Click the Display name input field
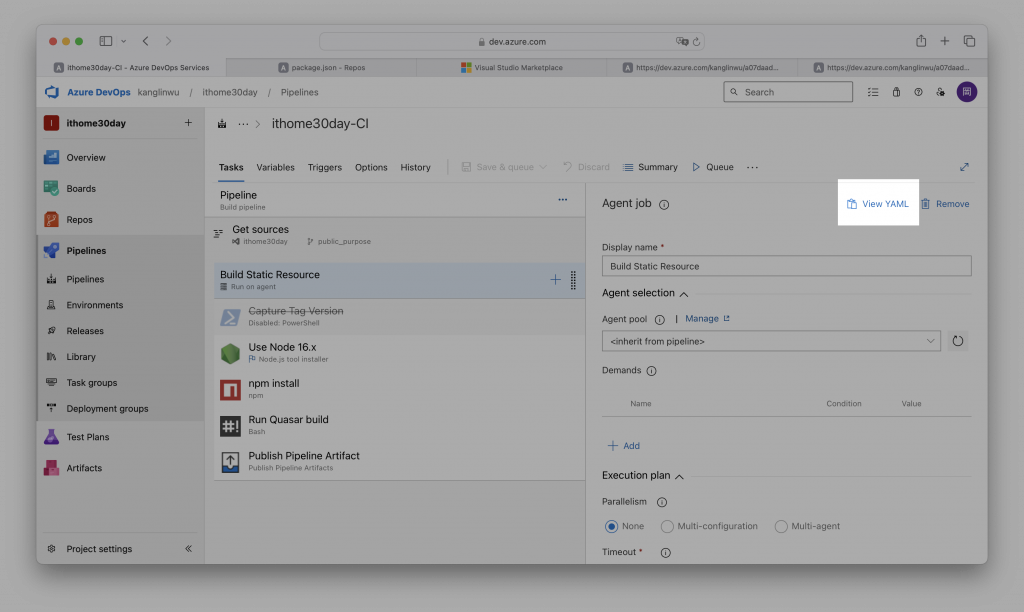 coord(786,266)
